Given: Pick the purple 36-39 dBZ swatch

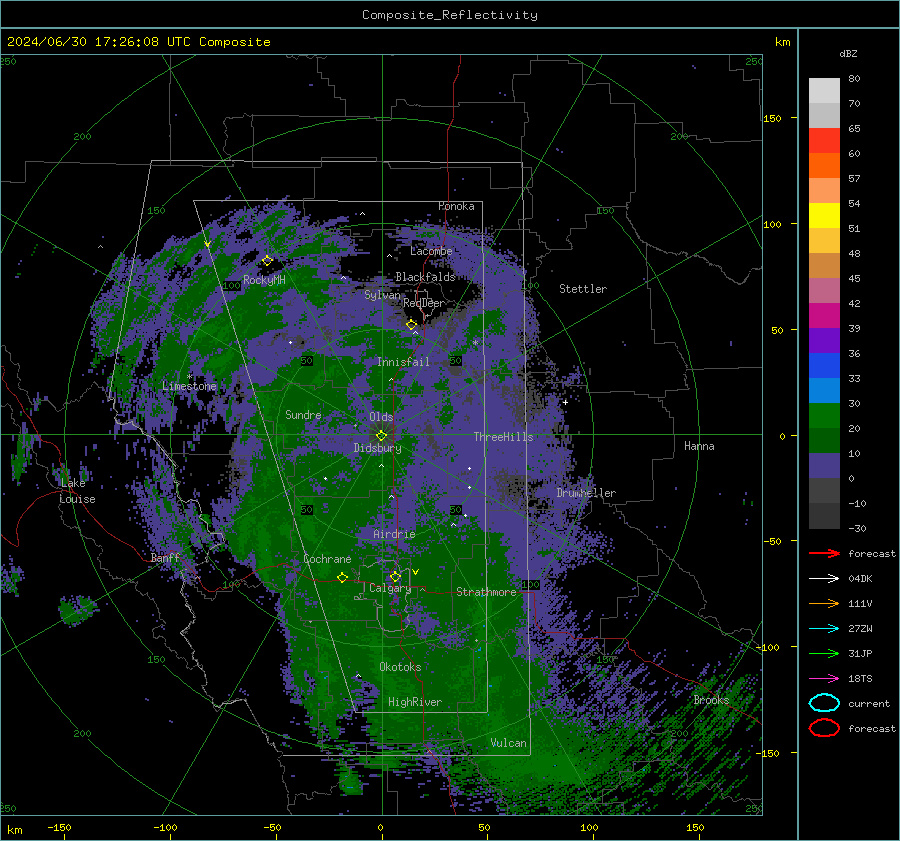Looking at the screenshot, I should coord(824,341).
